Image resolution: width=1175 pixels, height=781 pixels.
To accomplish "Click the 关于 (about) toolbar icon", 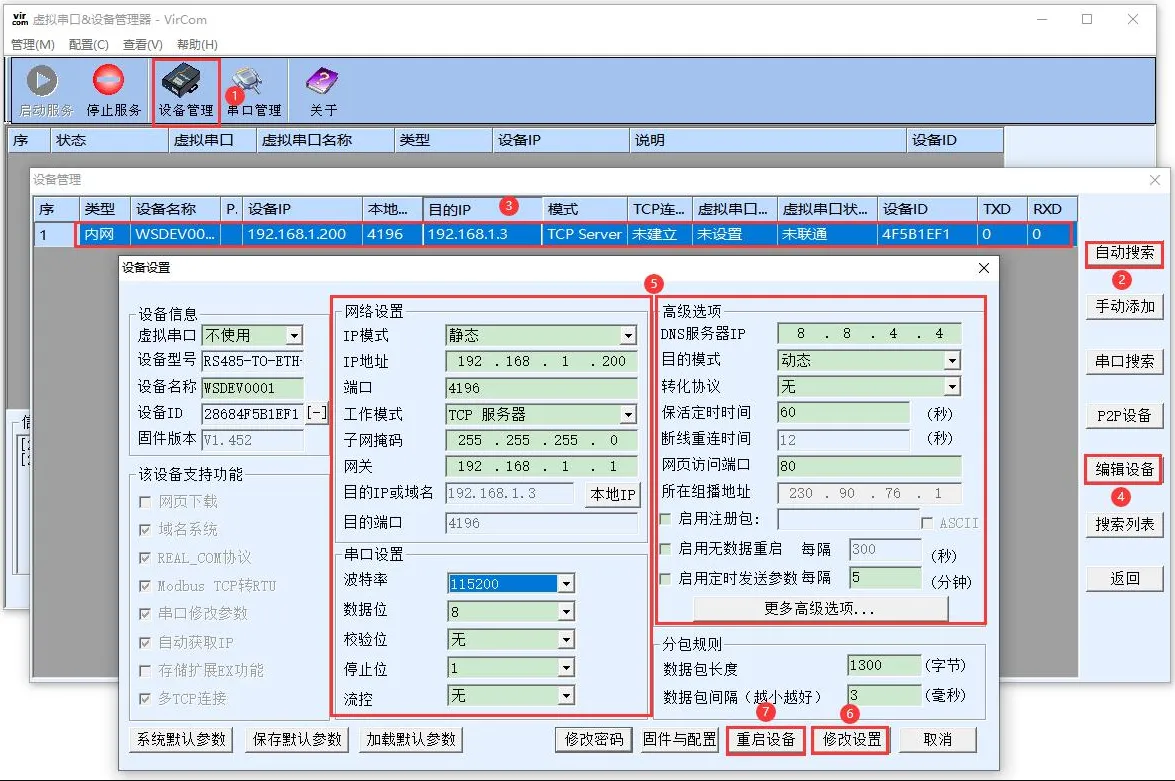I will tap(322, 90).
